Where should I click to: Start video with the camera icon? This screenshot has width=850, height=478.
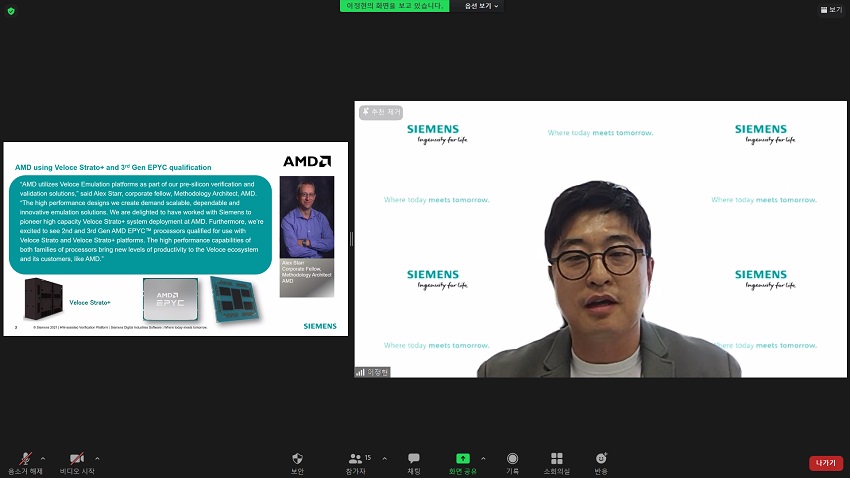coord(77,463)
